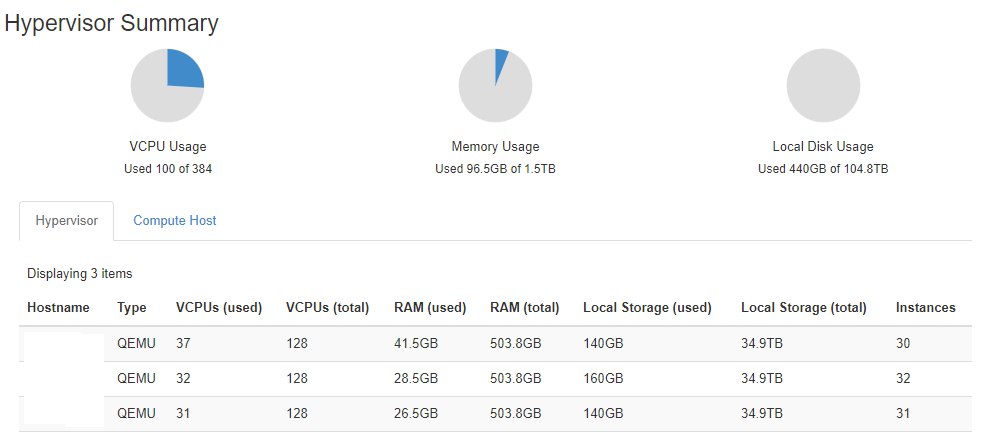Click the Local Disk Usage pie chart
996x441 pixels.
pos(823,85)
